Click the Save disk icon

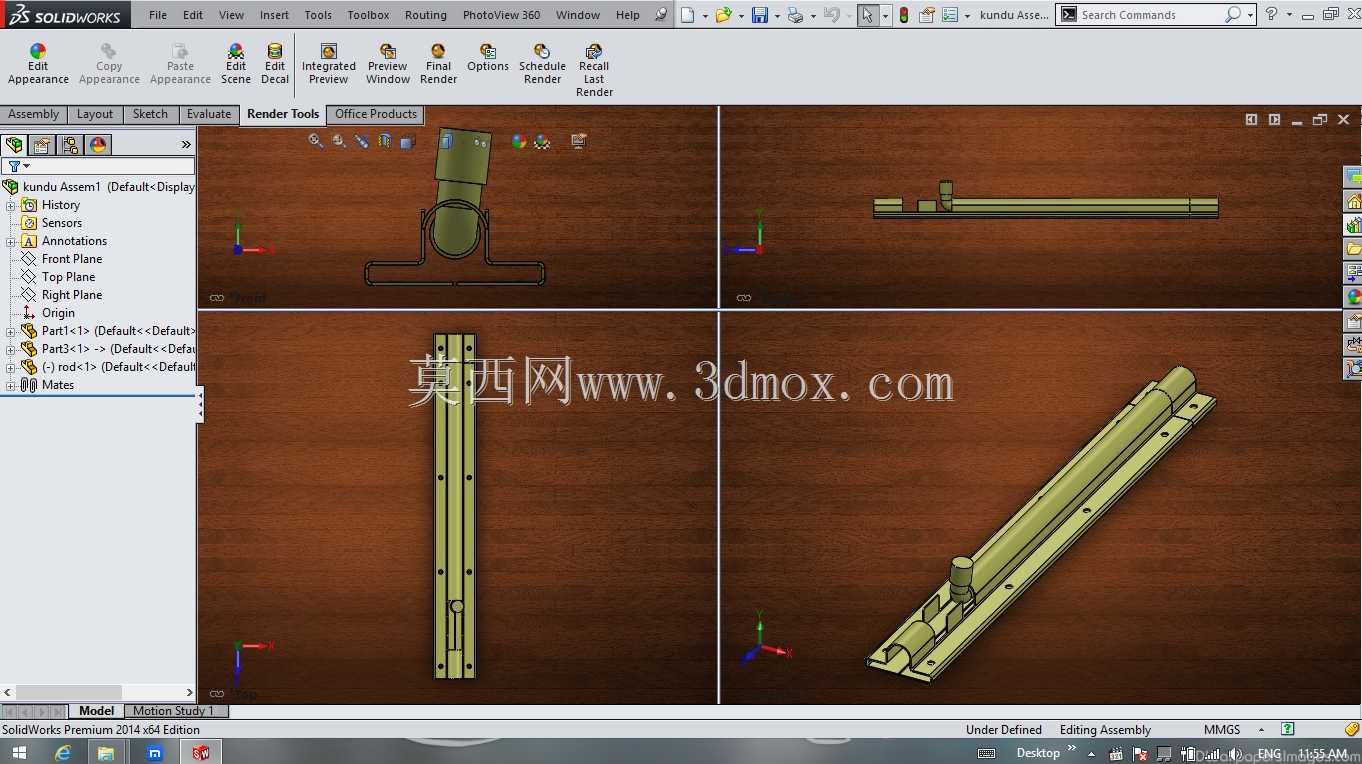pyautogui.click(x=760, y=15)
